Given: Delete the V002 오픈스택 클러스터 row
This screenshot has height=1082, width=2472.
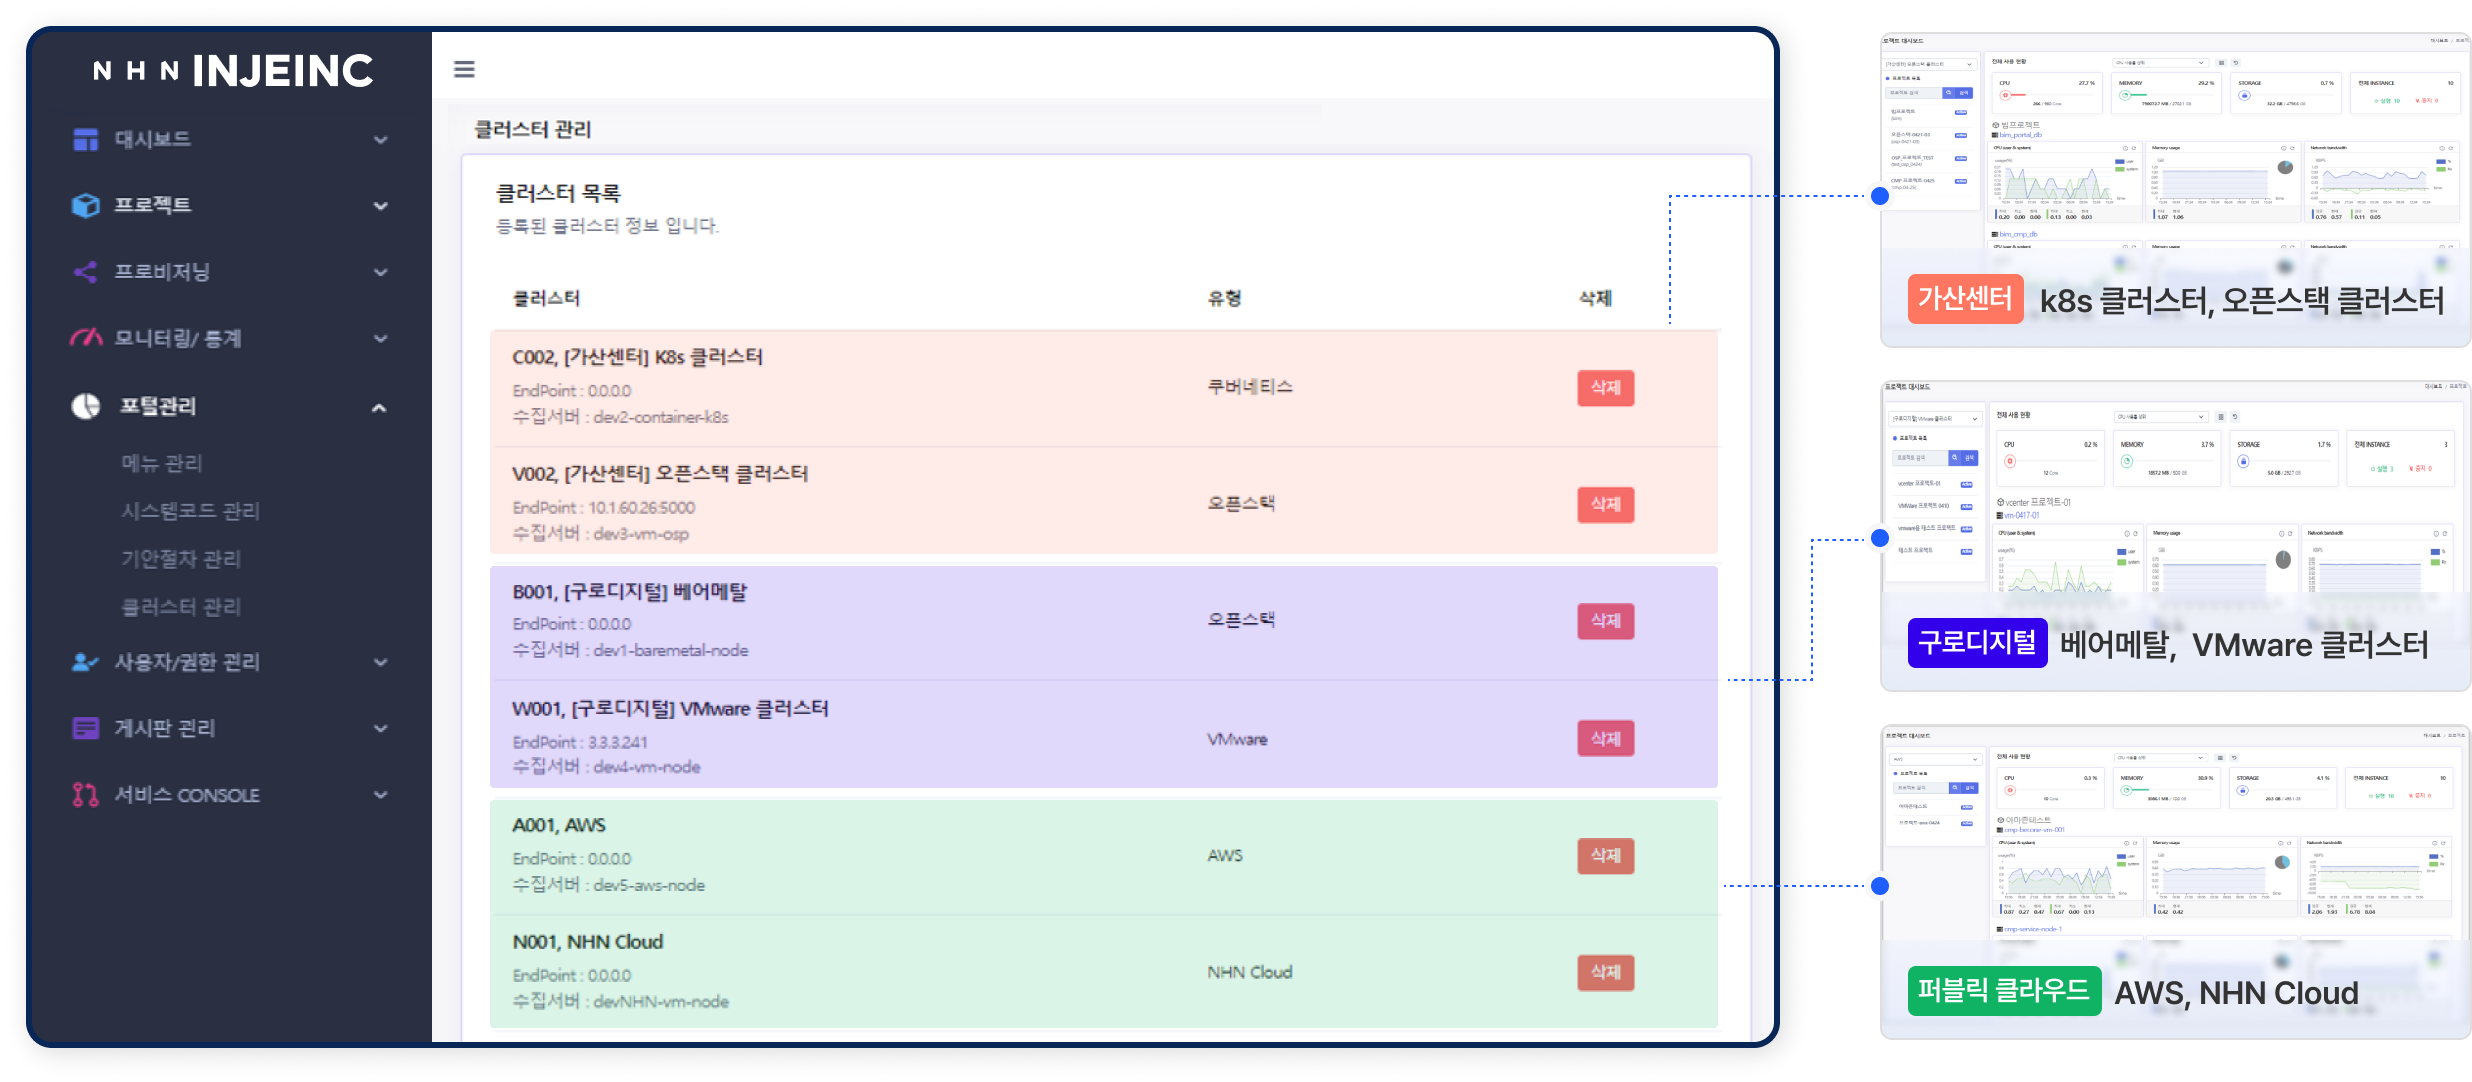Looking at the screenshot, I should tap(1606, 505).
